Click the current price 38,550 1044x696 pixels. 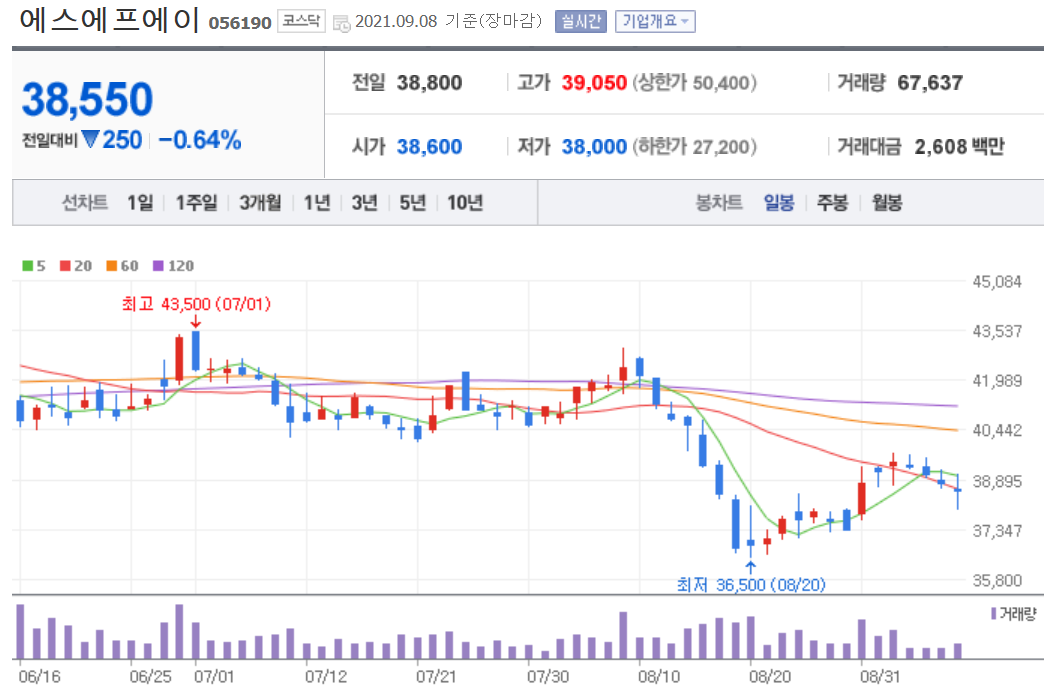87,99
